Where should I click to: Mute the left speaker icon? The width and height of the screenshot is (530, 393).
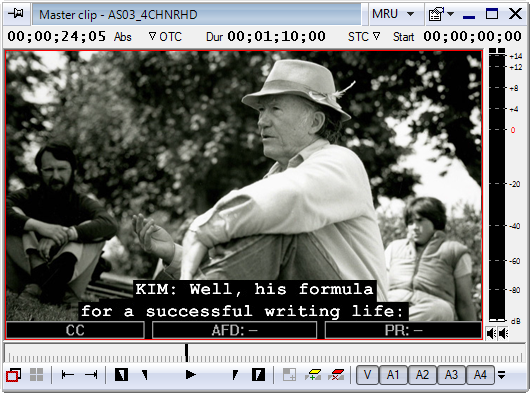(x=491, y=334)
